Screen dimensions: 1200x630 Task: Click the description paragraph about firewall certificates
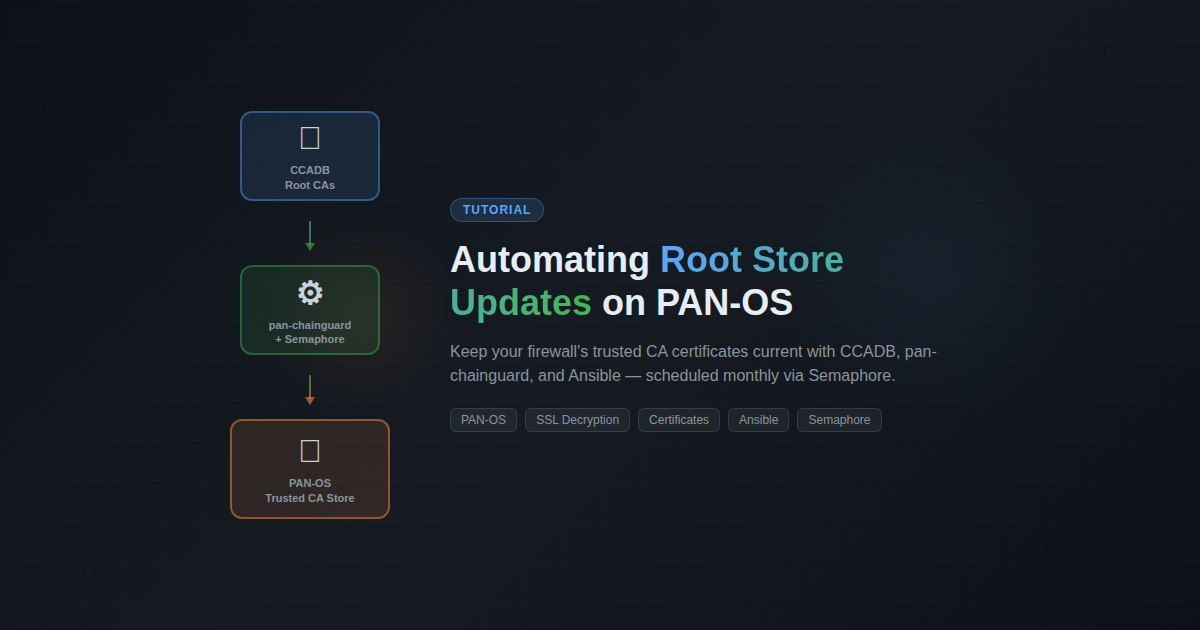click(692, 364)
